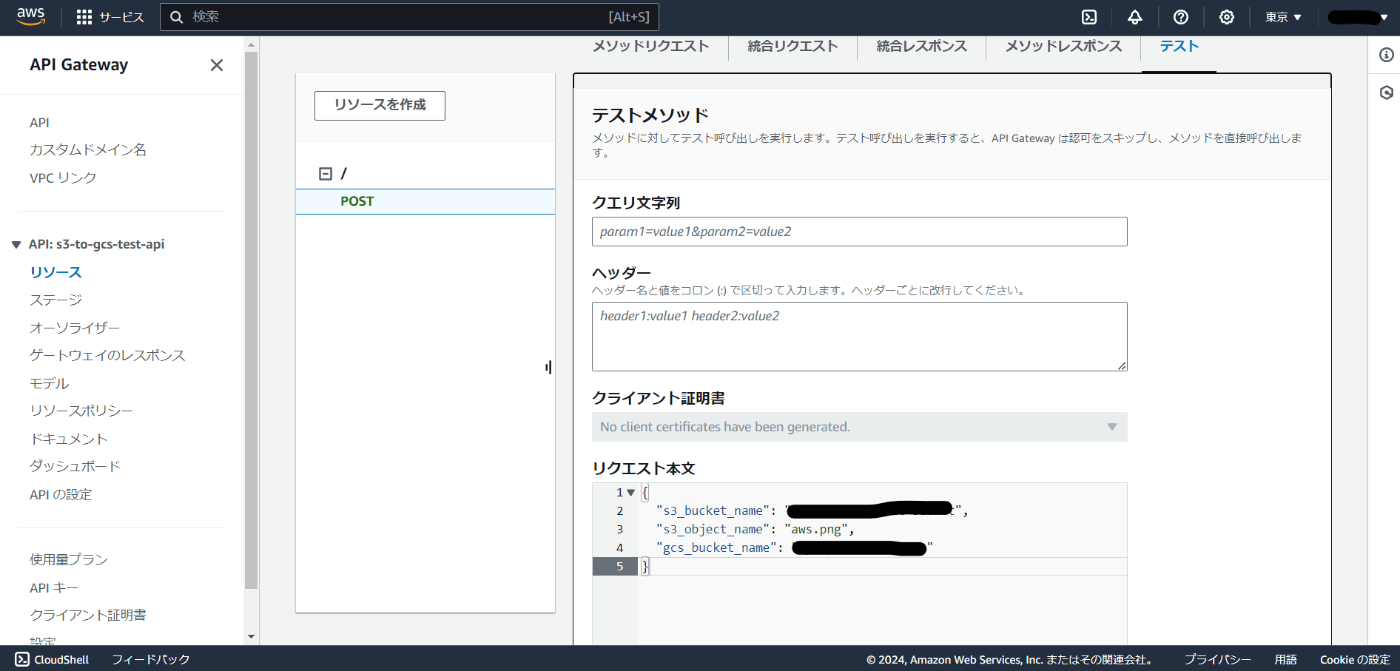Screen dimensions: 1400x671
Task: Click the リソースを作成 button
Action: click(380, 105)
